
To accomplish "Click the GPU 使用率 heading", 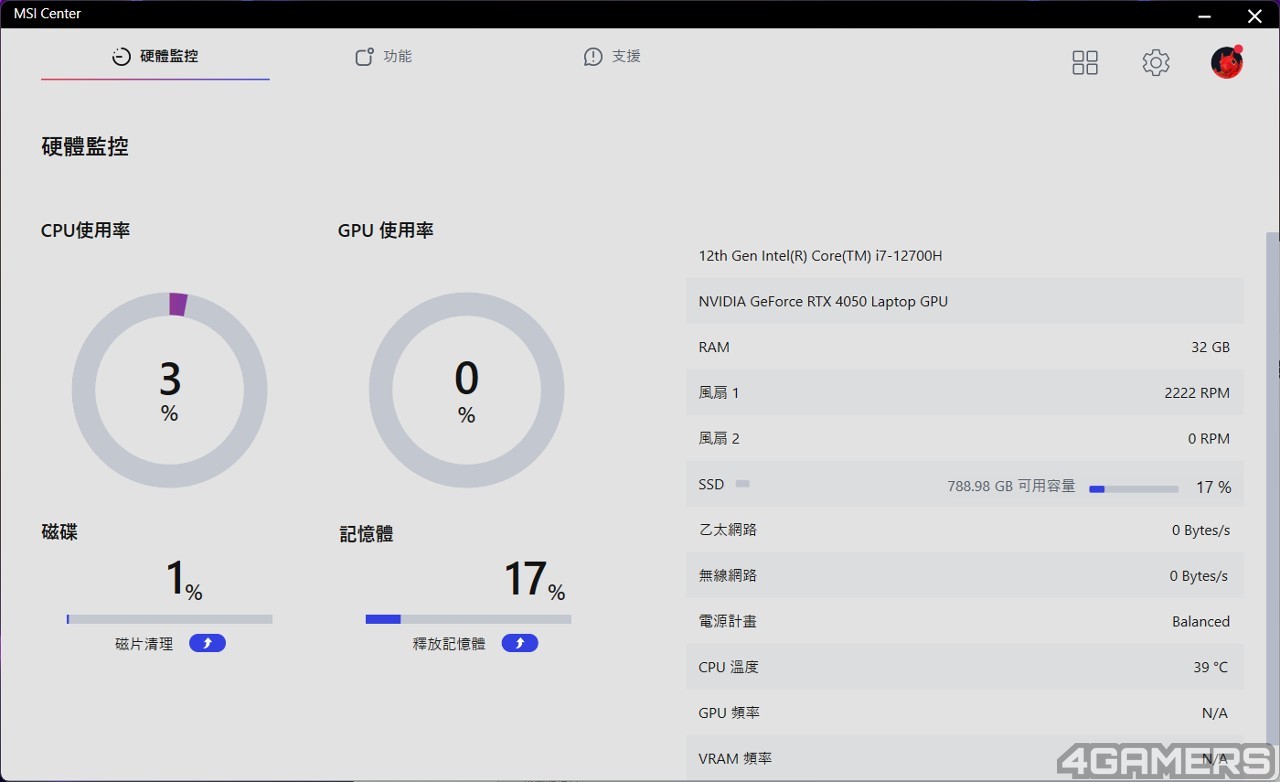I will point(386,230).
